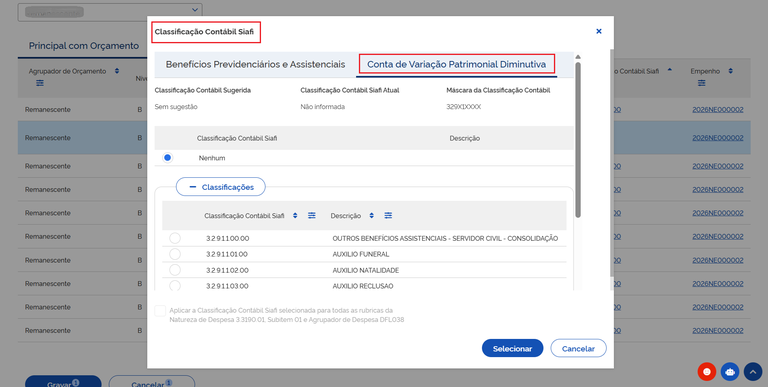Open Conta de Variação Patrimonial Diminutiva tab
768x387 pixels.
(456, 65)
